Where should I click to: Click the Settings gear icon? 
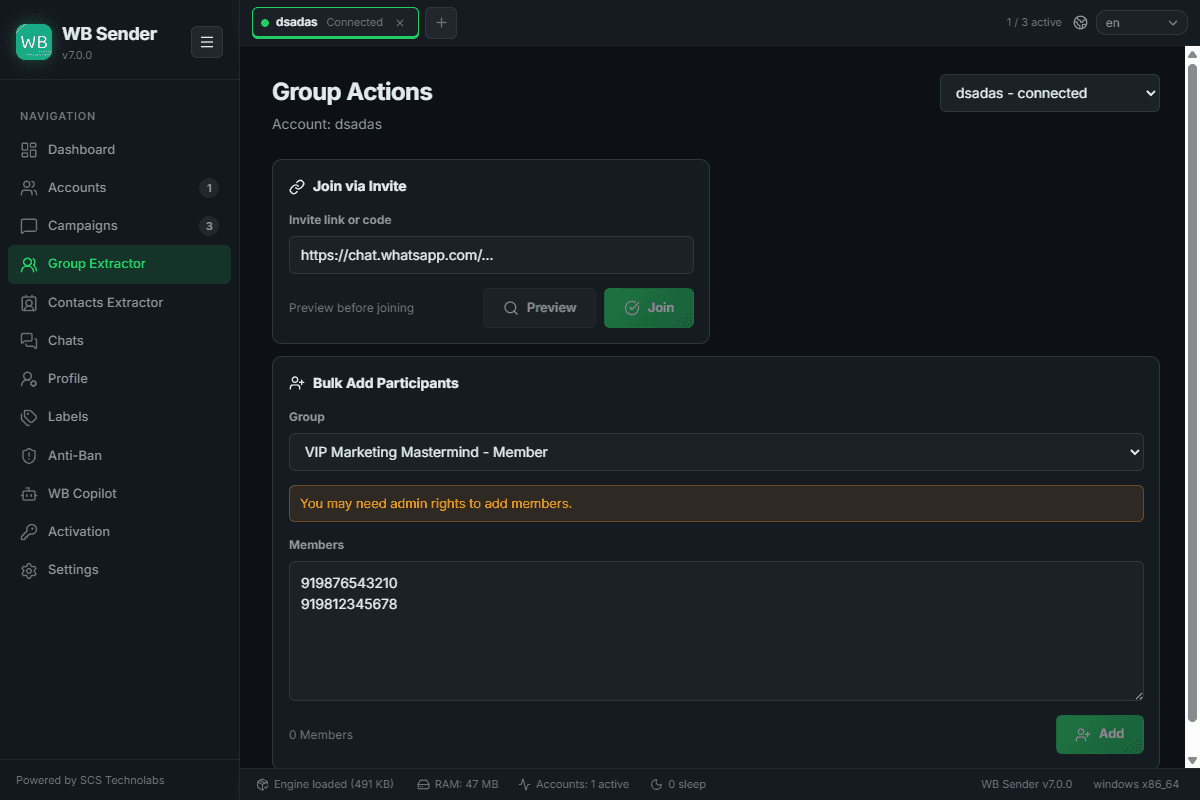[29, 570]
